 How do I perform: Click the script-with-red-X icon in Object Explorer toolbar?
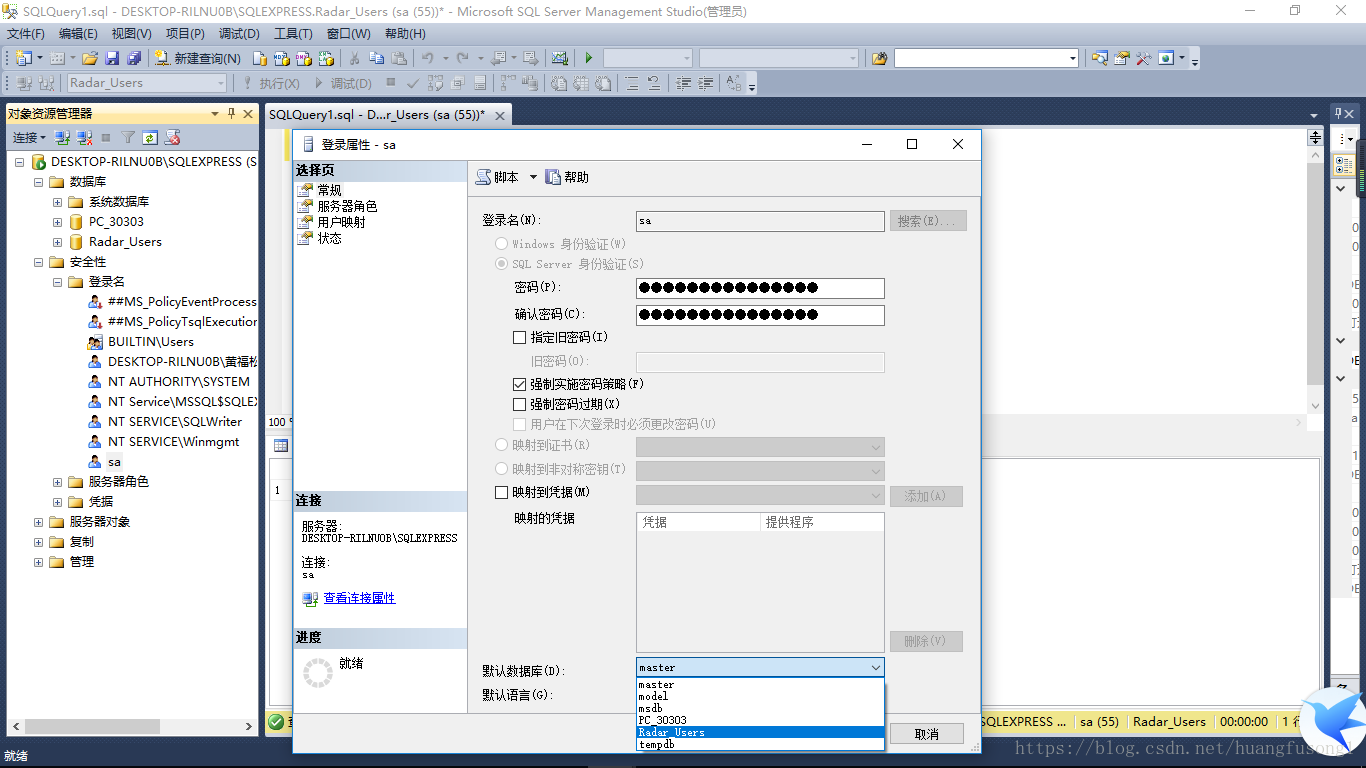coord(173,137)
